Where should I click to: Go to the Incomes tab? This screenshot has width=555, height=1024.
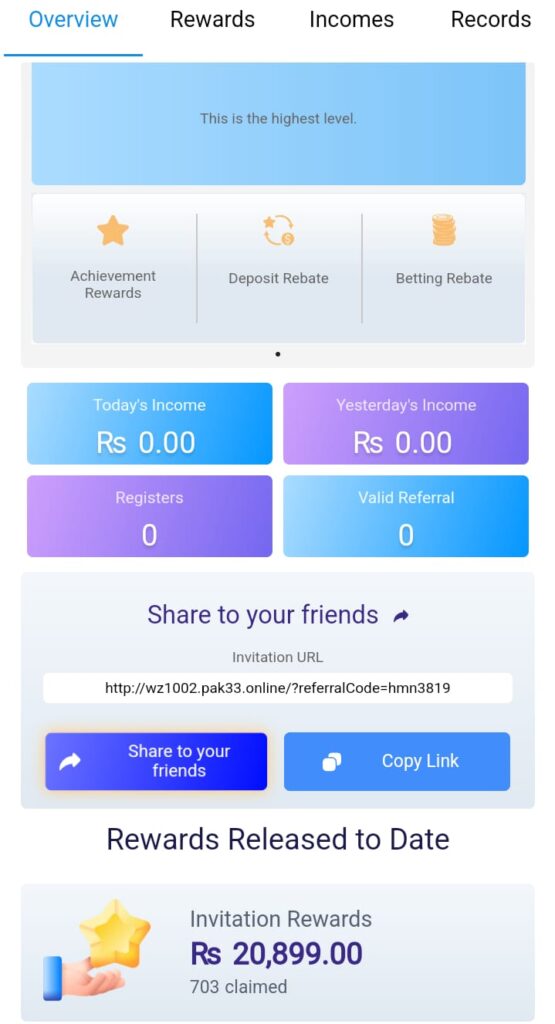(x=351, y=20)
